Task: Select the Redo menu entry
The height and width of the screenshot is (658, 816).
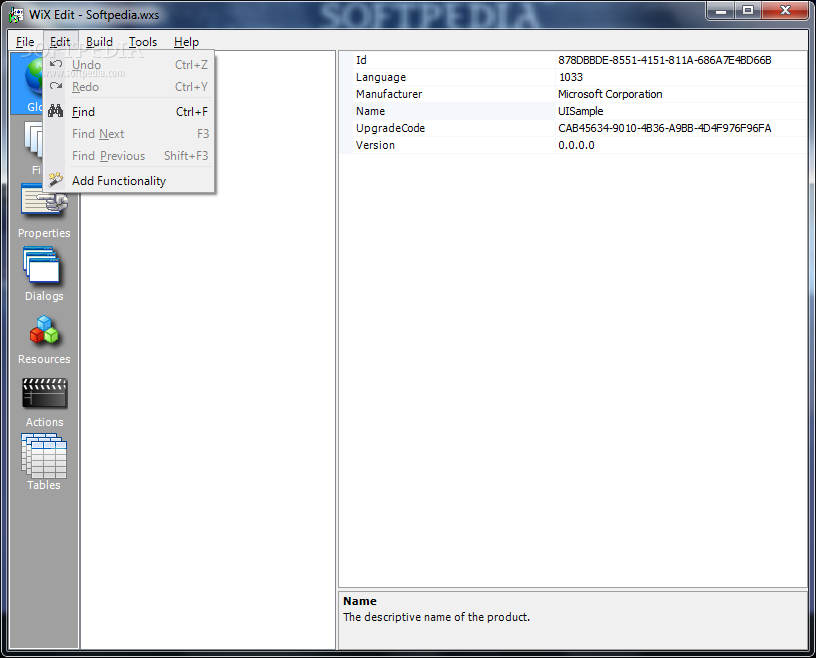Action: tap(129, 86)
